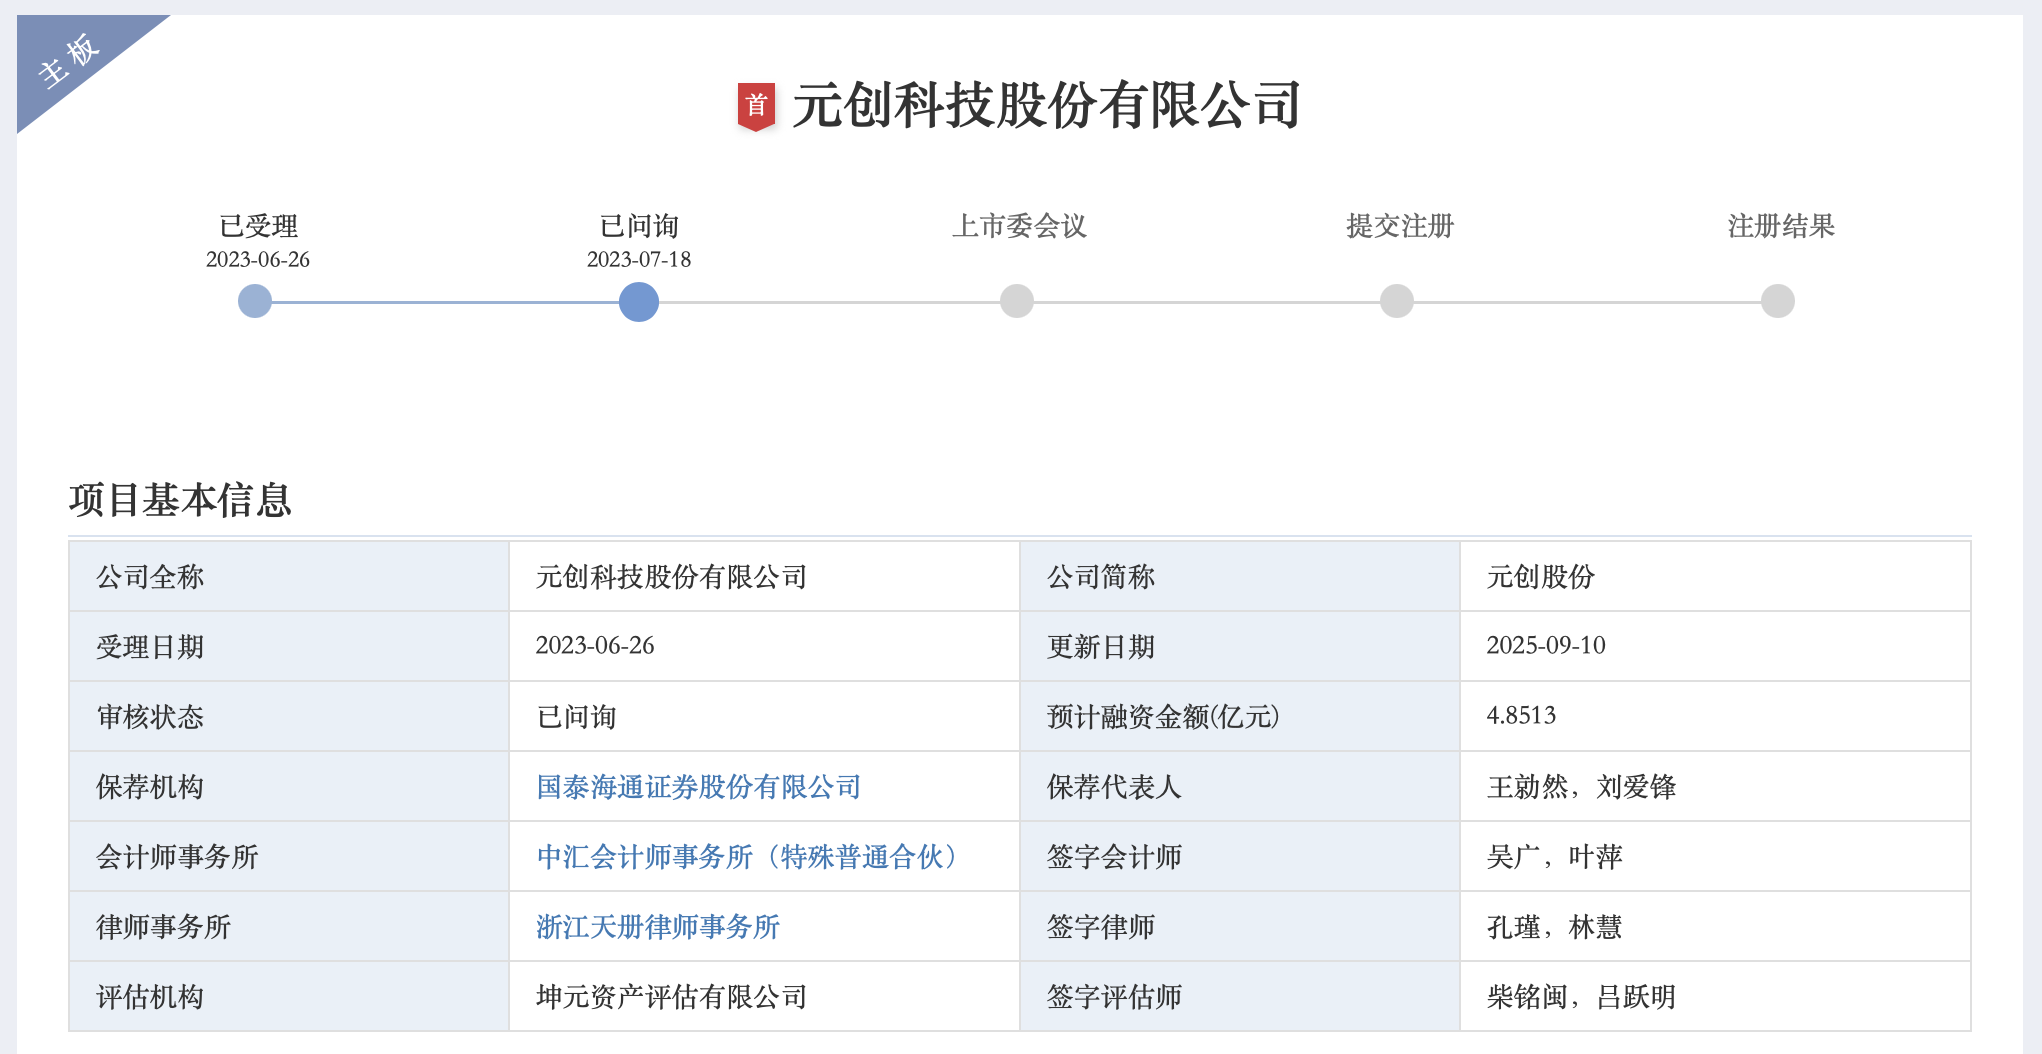Click the 项目基本信息 section heading

180,500
